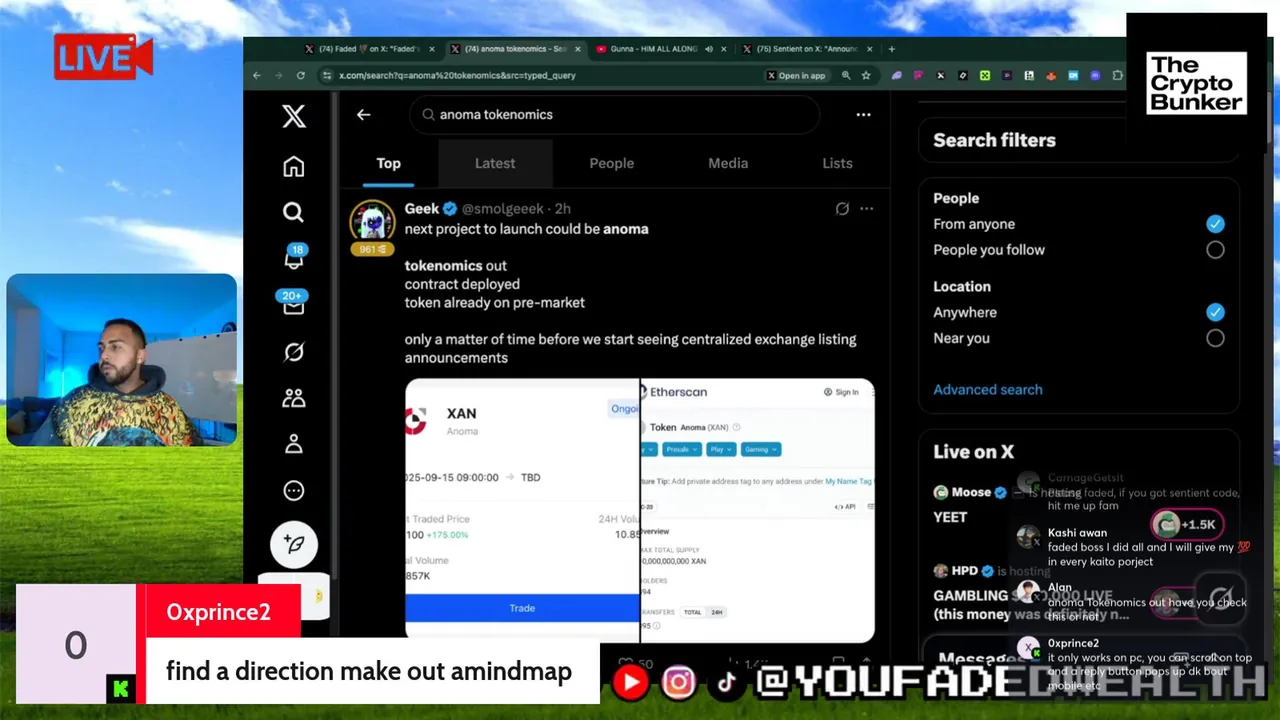
Task: Open search options three-dot menu
Action: [x=863, y=114]
